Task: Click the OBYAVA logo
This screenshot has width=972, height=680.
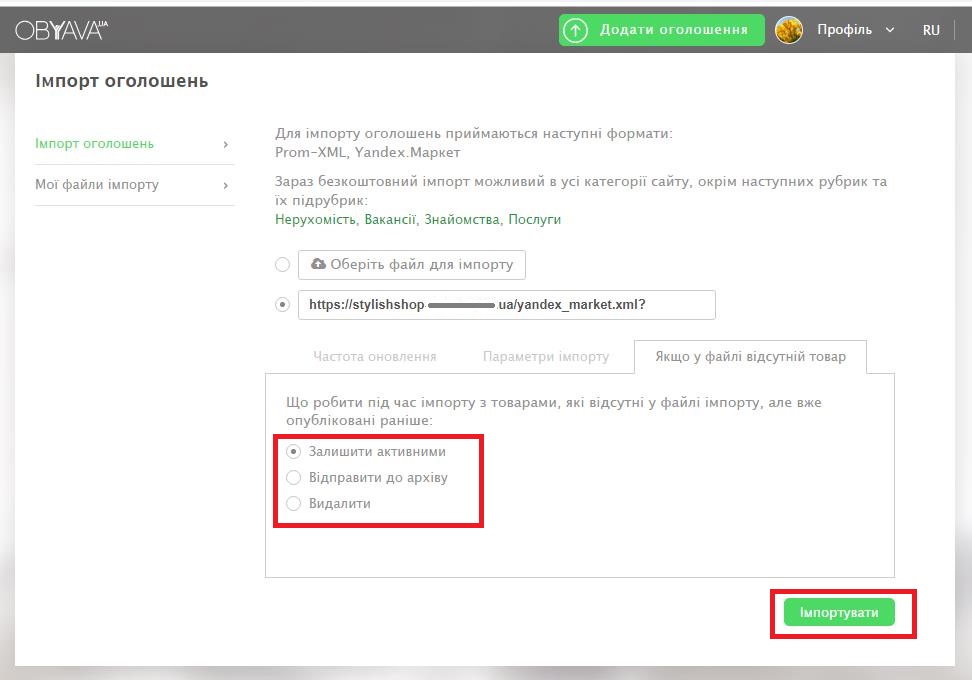Action: [60, 30]
